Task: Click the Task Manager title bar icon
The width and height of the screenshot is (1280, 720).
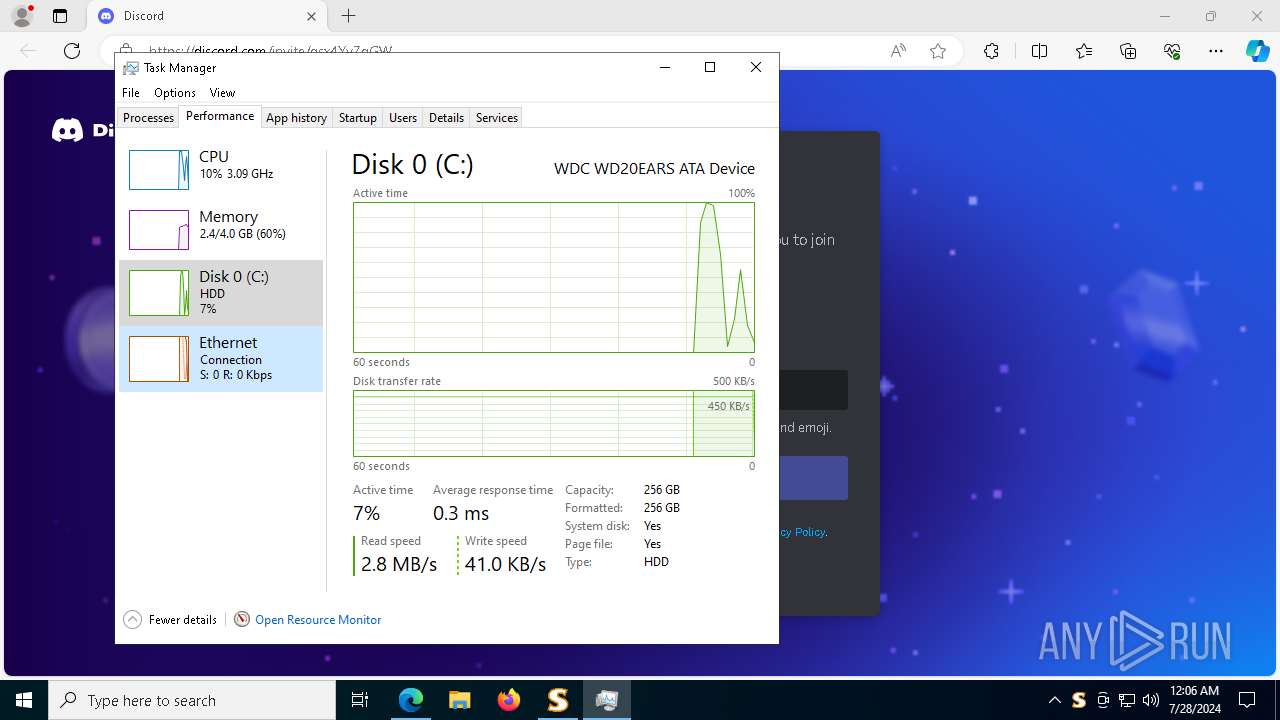Action: 131,68
